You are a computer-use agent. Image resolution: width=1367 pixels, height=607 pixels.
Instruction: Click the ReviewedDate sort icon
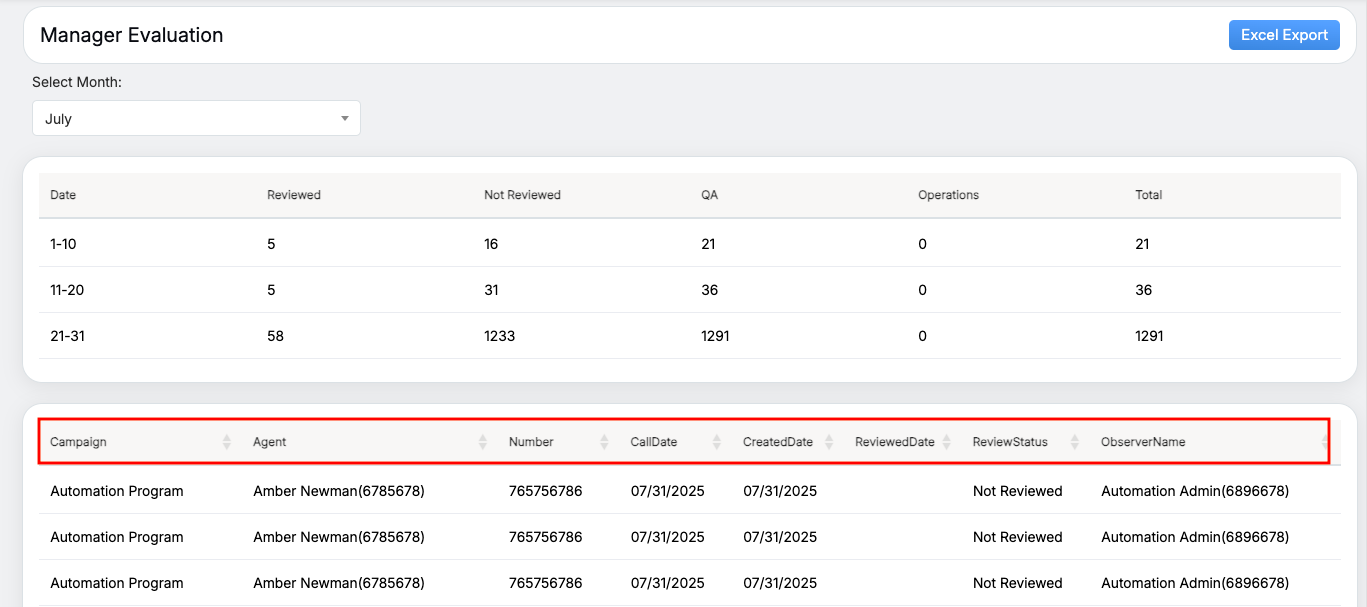[x=947, y=442]
